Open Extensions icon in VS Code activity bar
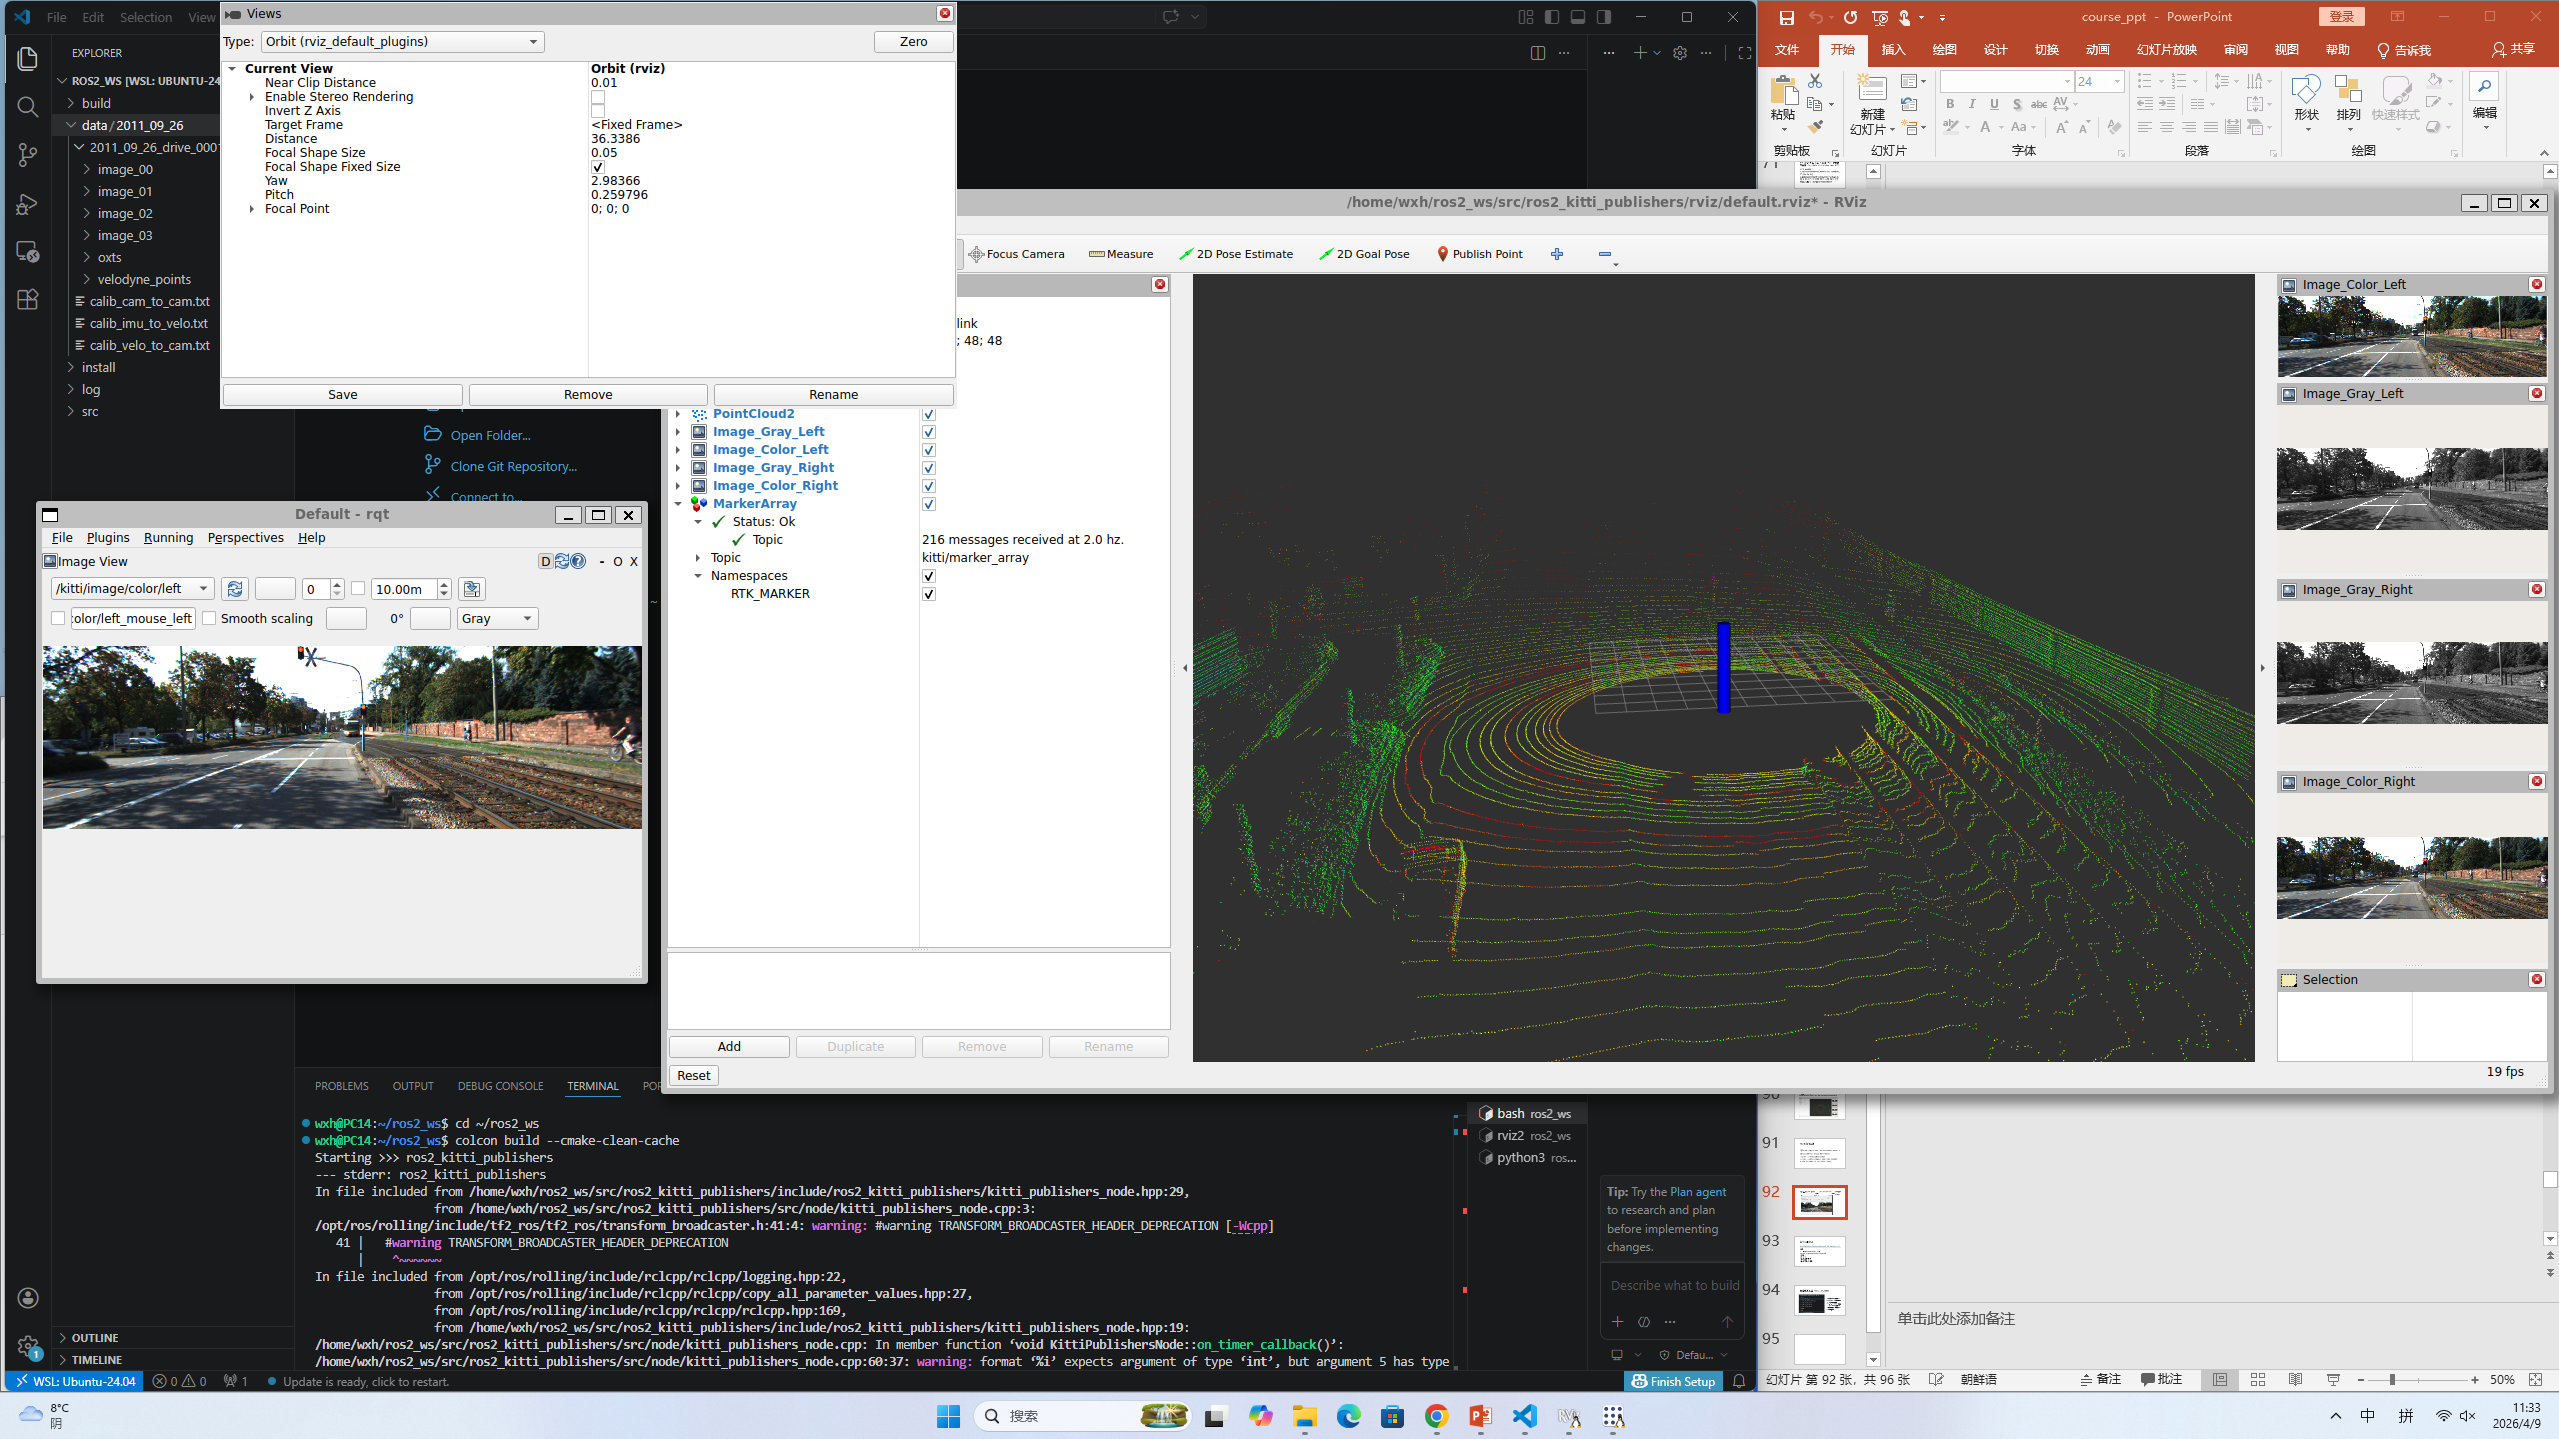Image resolution: width=2559 pixels, height=1439 pixels. (28, 300)
